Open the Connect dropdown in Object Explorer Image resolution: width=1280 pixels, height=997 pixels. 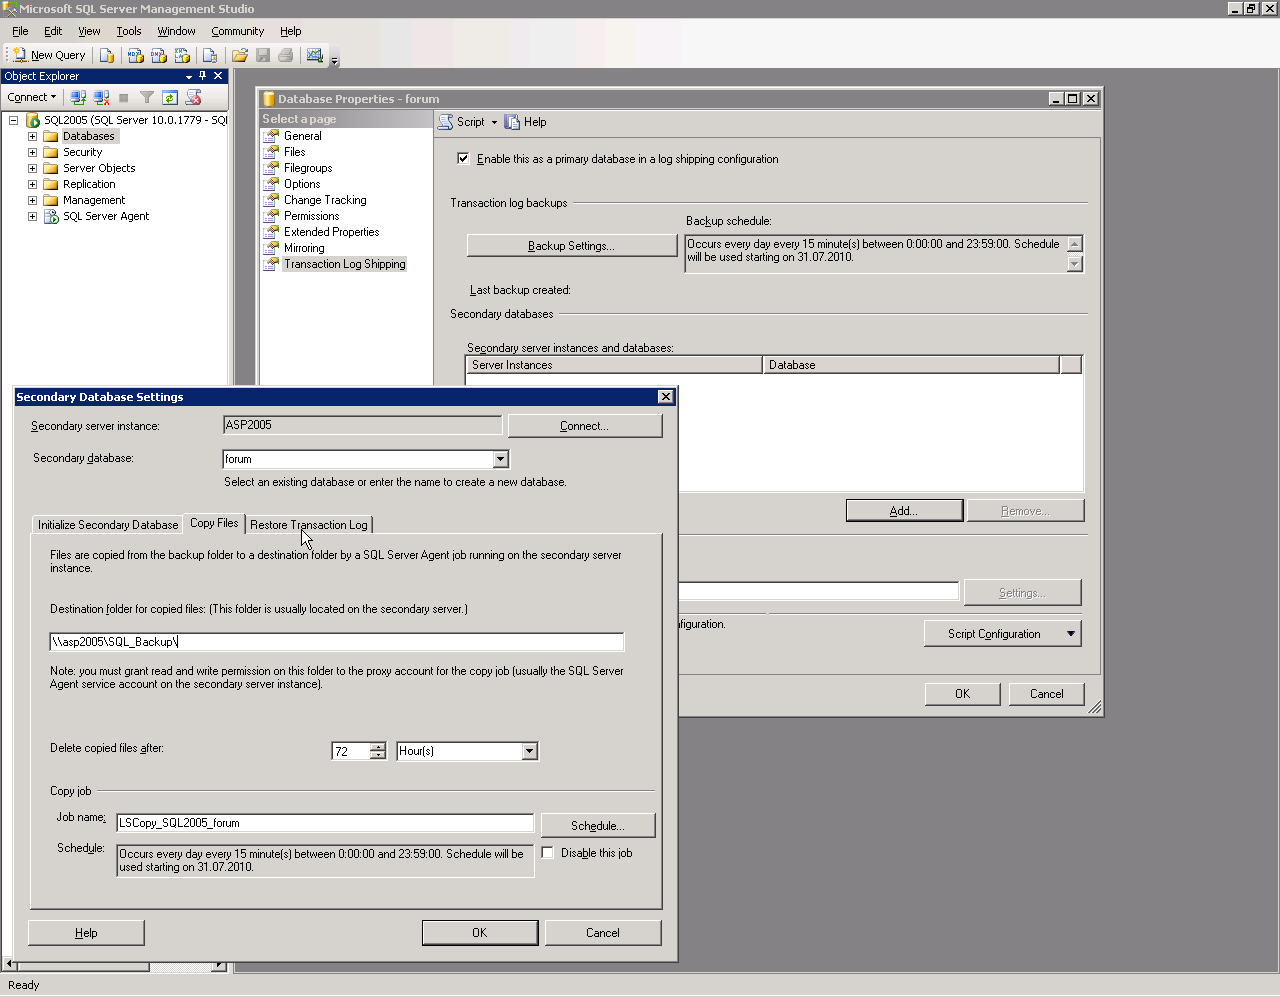[32, 97]
